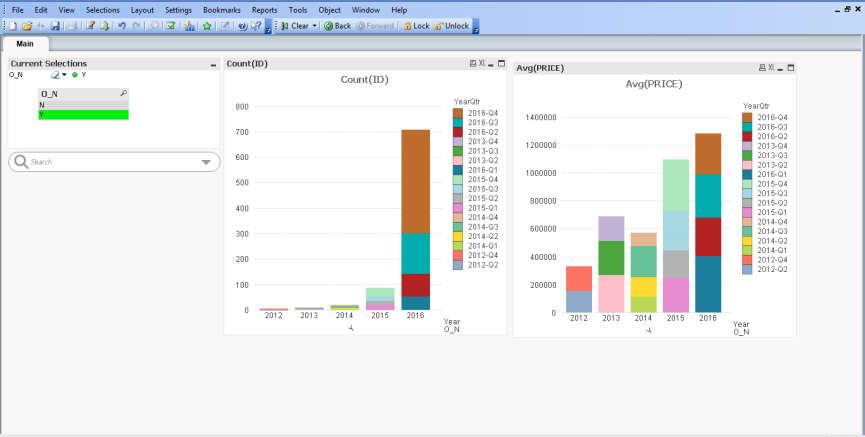The image size is (865, 437).
Task: Open the Bookmarks menu
Action: [222, 10]
